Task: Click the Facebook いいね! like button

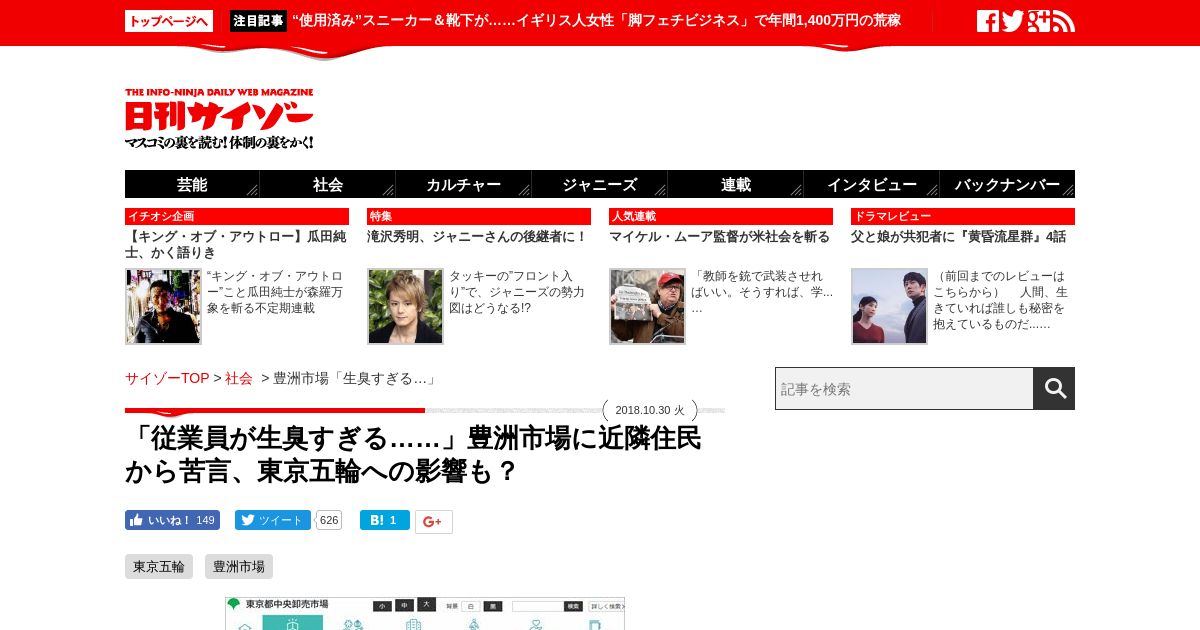Action: (x=172, y=520)
